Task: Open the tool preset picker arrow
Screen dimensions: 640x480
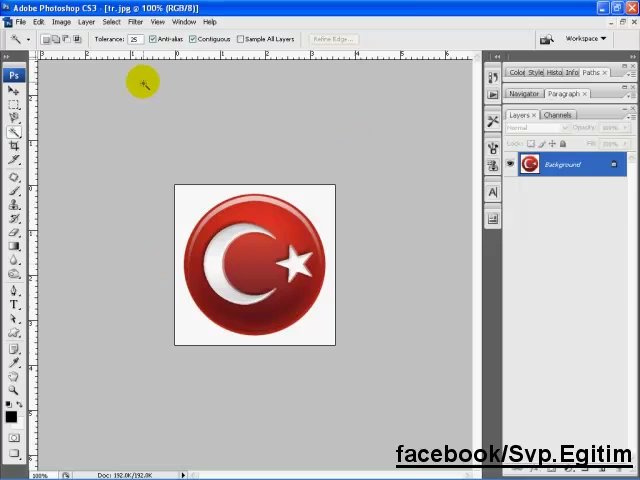Action: 28,40
